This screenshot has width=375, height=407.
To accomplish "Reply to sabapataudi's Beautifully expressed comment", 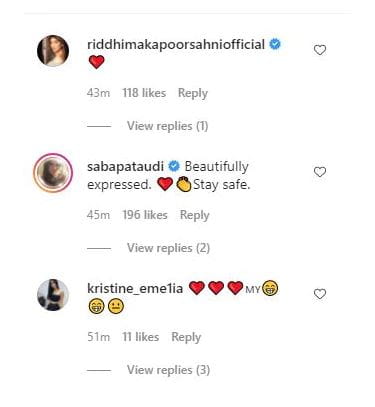I will tap(195, 215).
